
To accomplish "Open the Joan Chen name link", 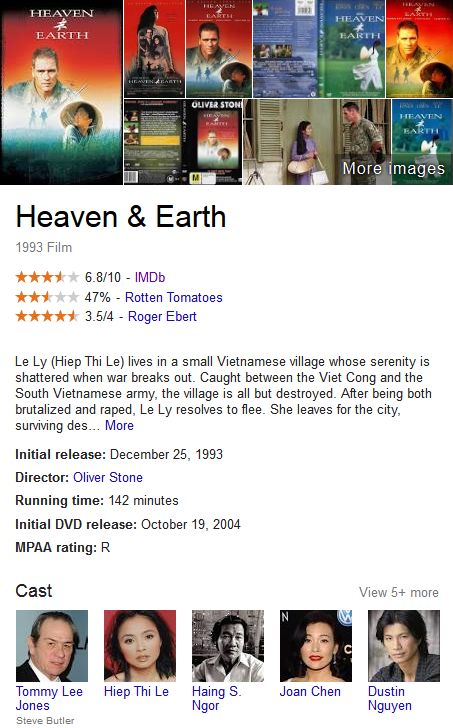I will click(x=310, y=691).
